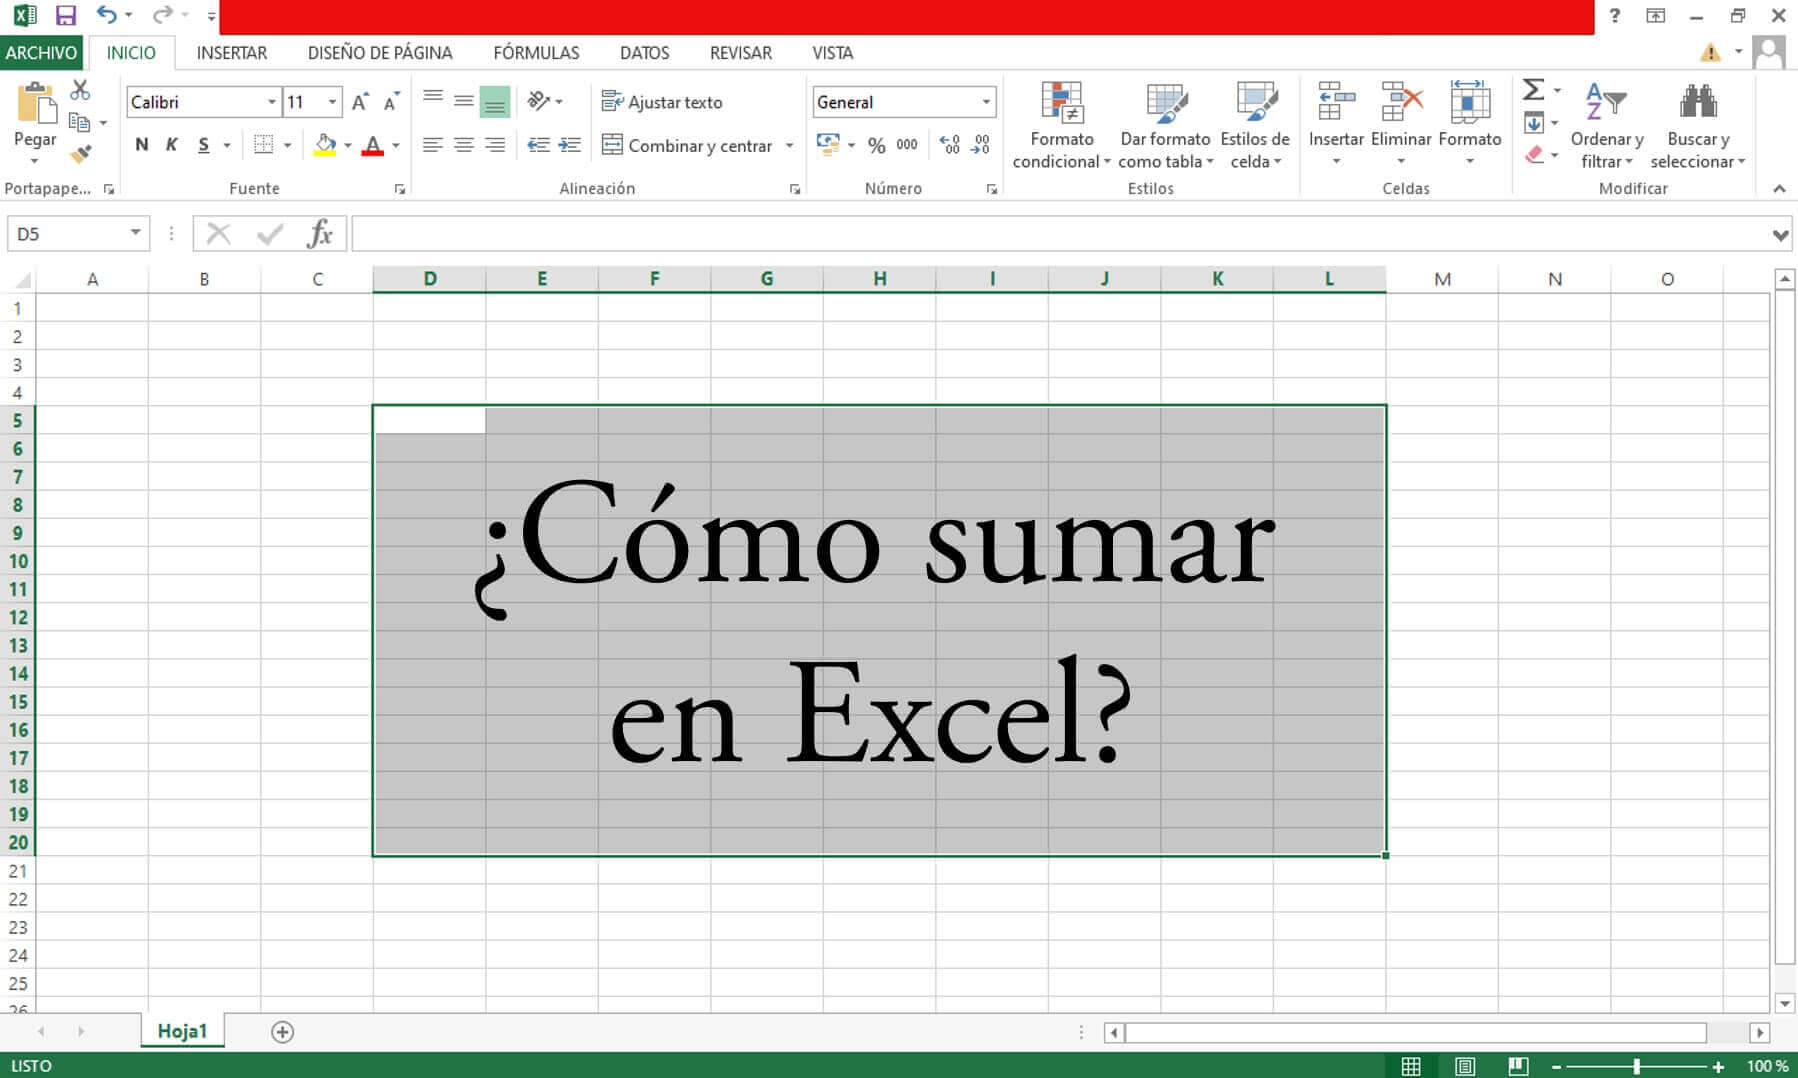Click the Cut scissors icon
Viewport: 1798px width, 1078px height.
[x=80, y=90]
